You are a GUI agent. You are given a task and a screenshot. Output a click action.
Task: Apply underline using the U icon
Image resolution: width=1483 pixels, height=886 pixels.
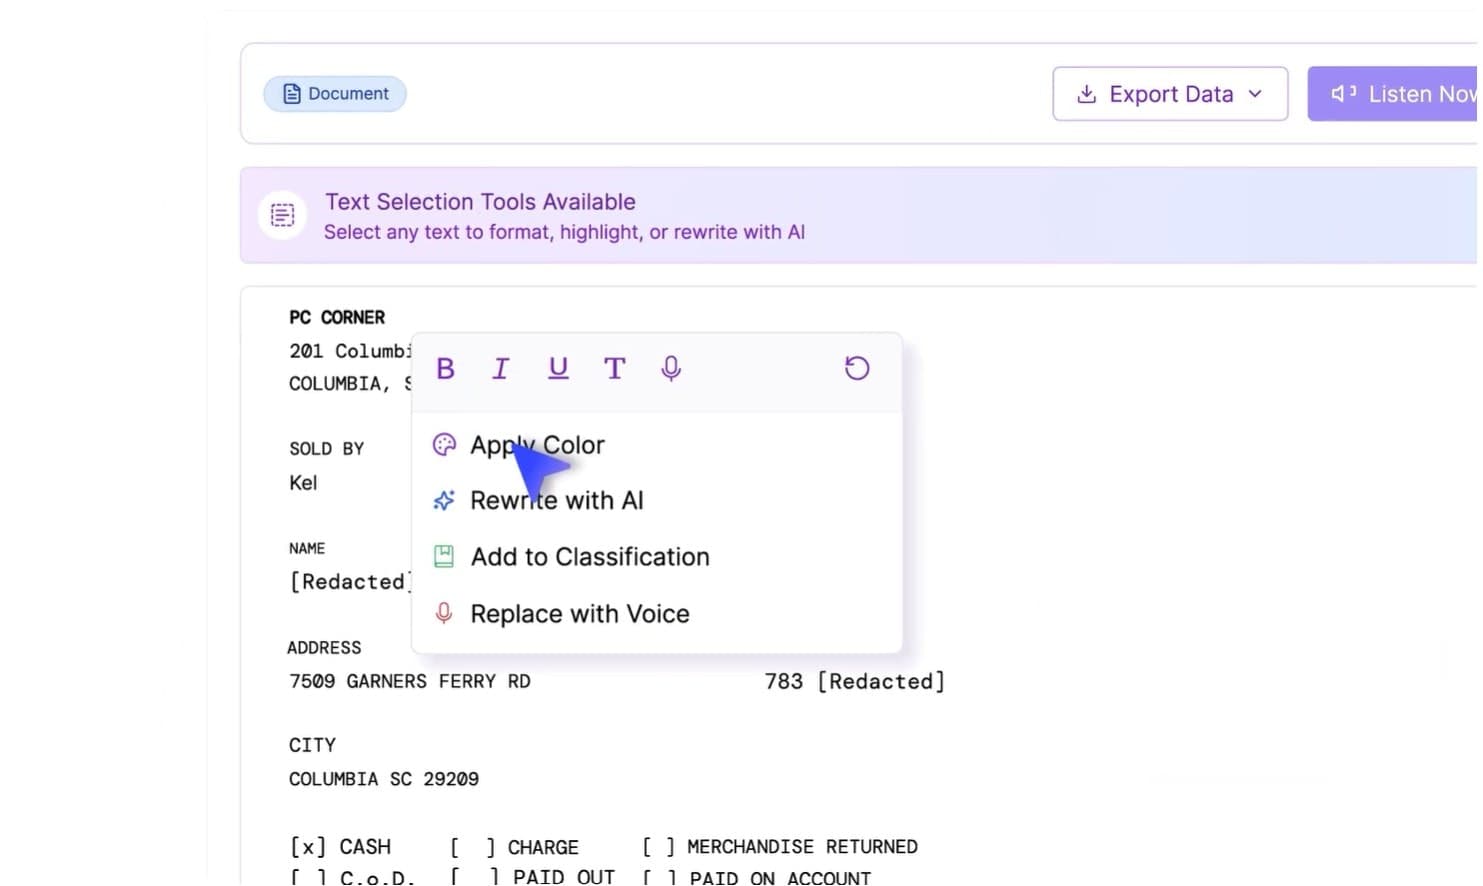click(558, 368)
